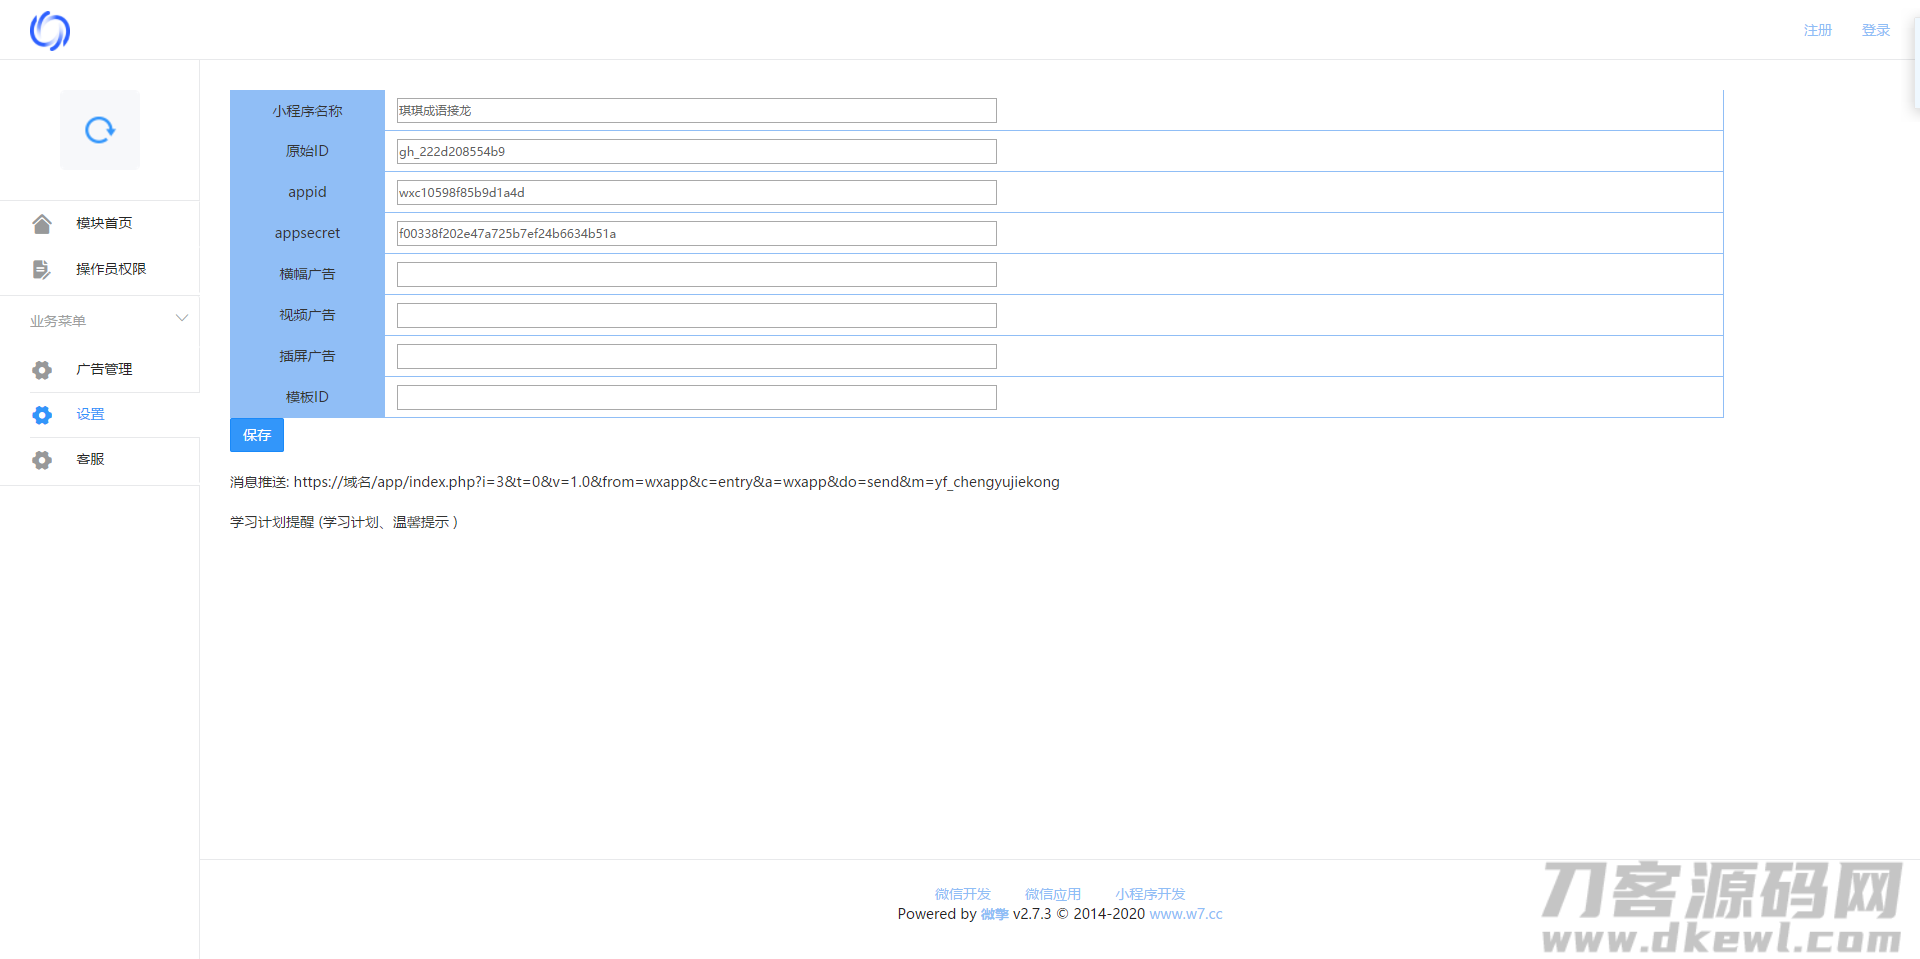Screen dimensions: 1920x959
Task: Focus the 小程序名称 input field
Action: tap(696, 111)
